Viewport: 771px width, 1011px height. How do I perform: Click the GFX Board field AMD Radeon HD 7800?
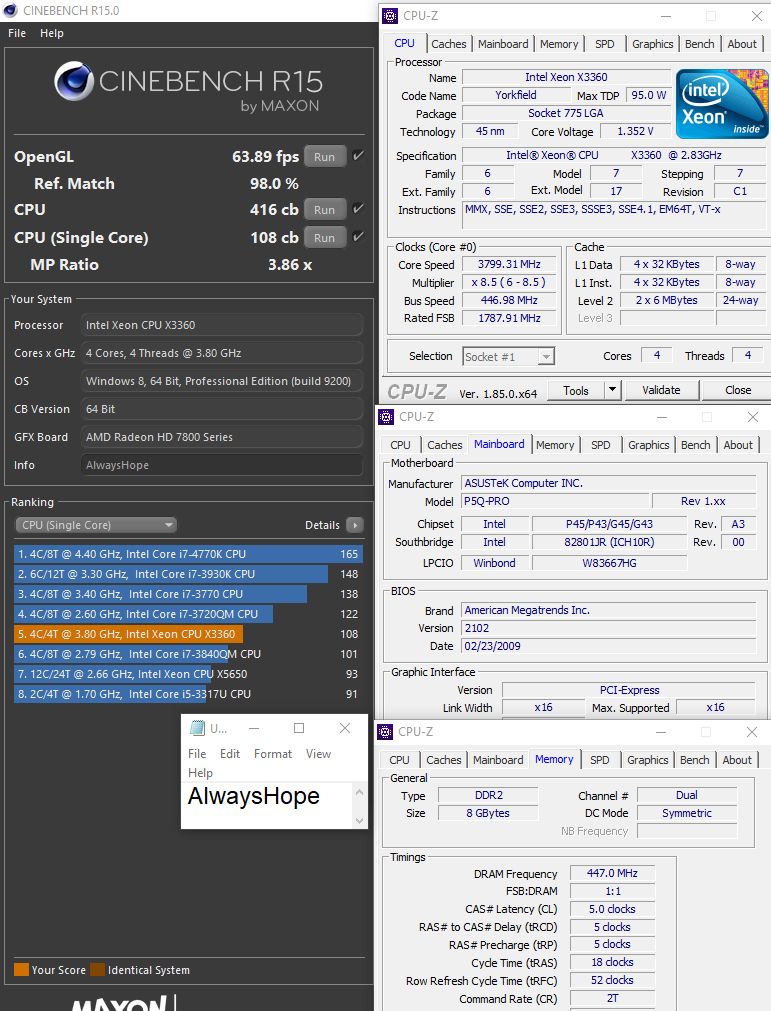click(x=222, y=437)
